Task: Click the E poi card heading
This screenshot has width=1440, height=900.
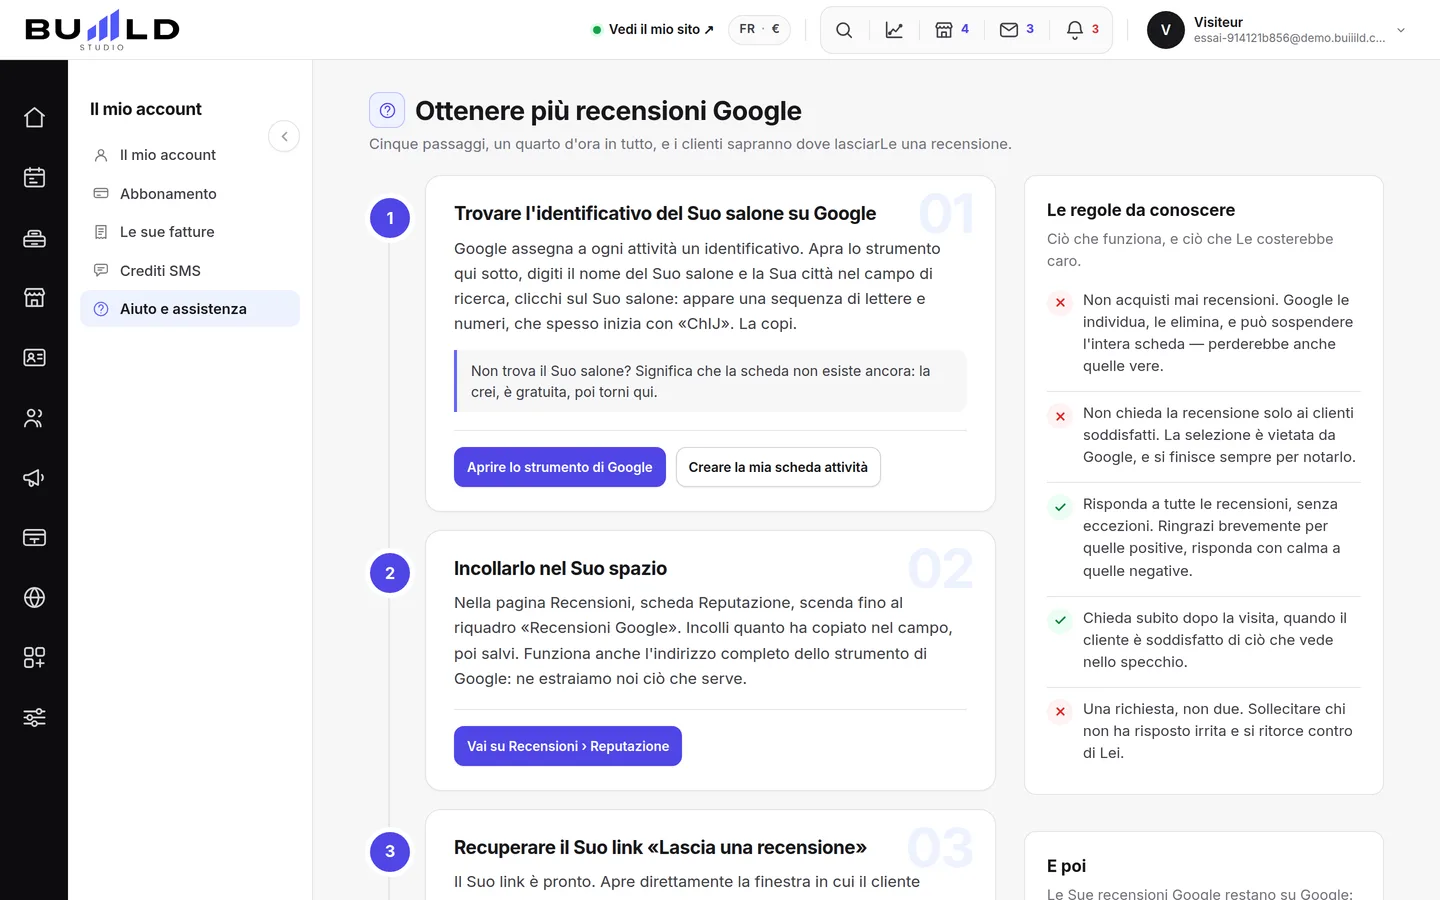Action: click(x=1066, y=866)
